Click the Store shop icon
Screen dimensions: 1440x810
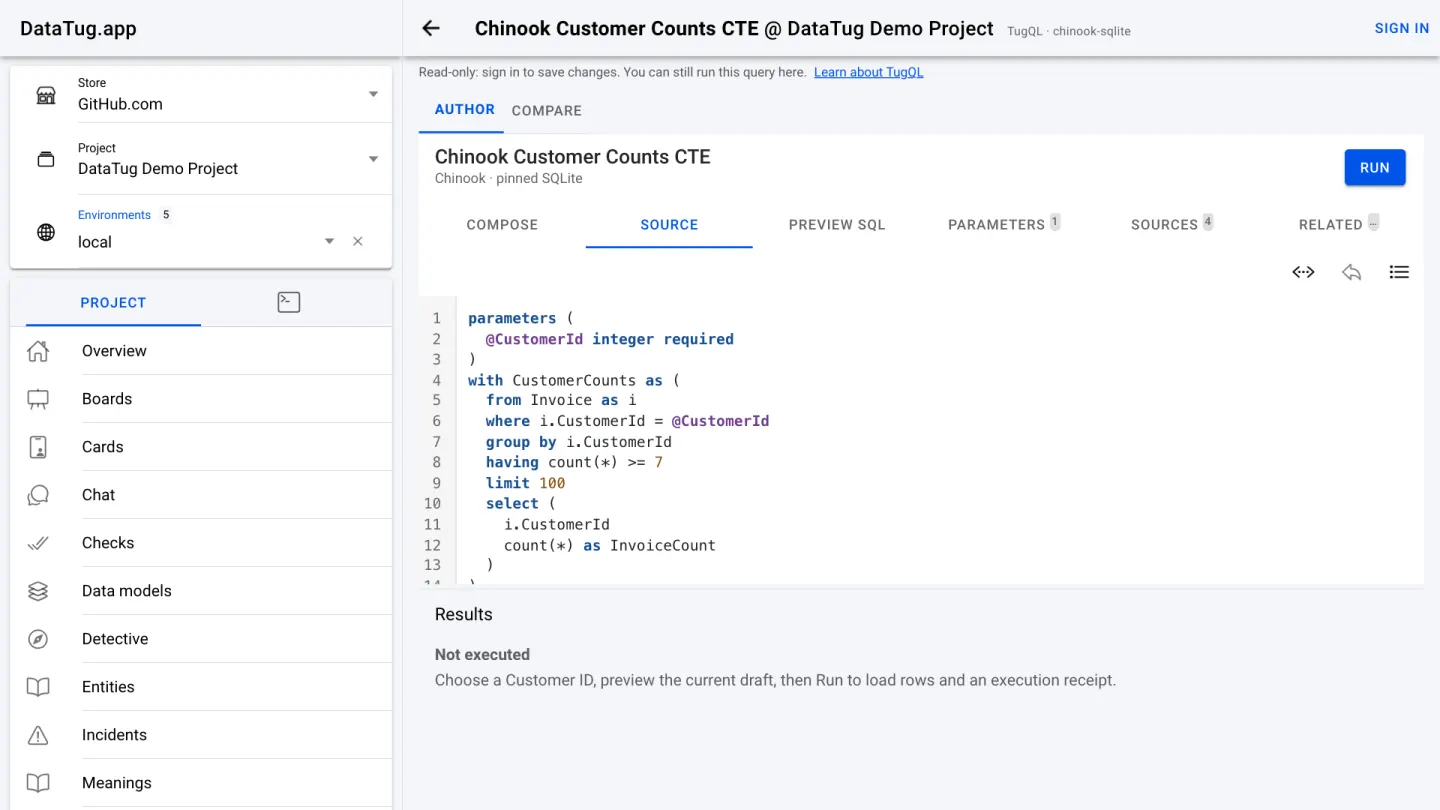[x=46, y=95]
